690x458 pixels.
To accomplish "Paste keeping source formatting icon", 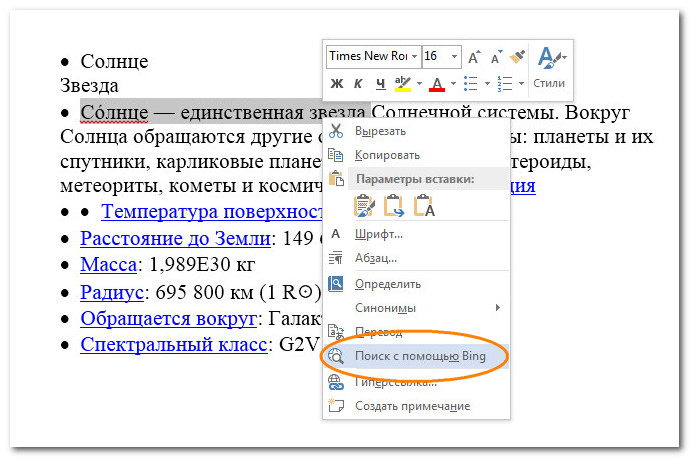I will coord(364,205).
